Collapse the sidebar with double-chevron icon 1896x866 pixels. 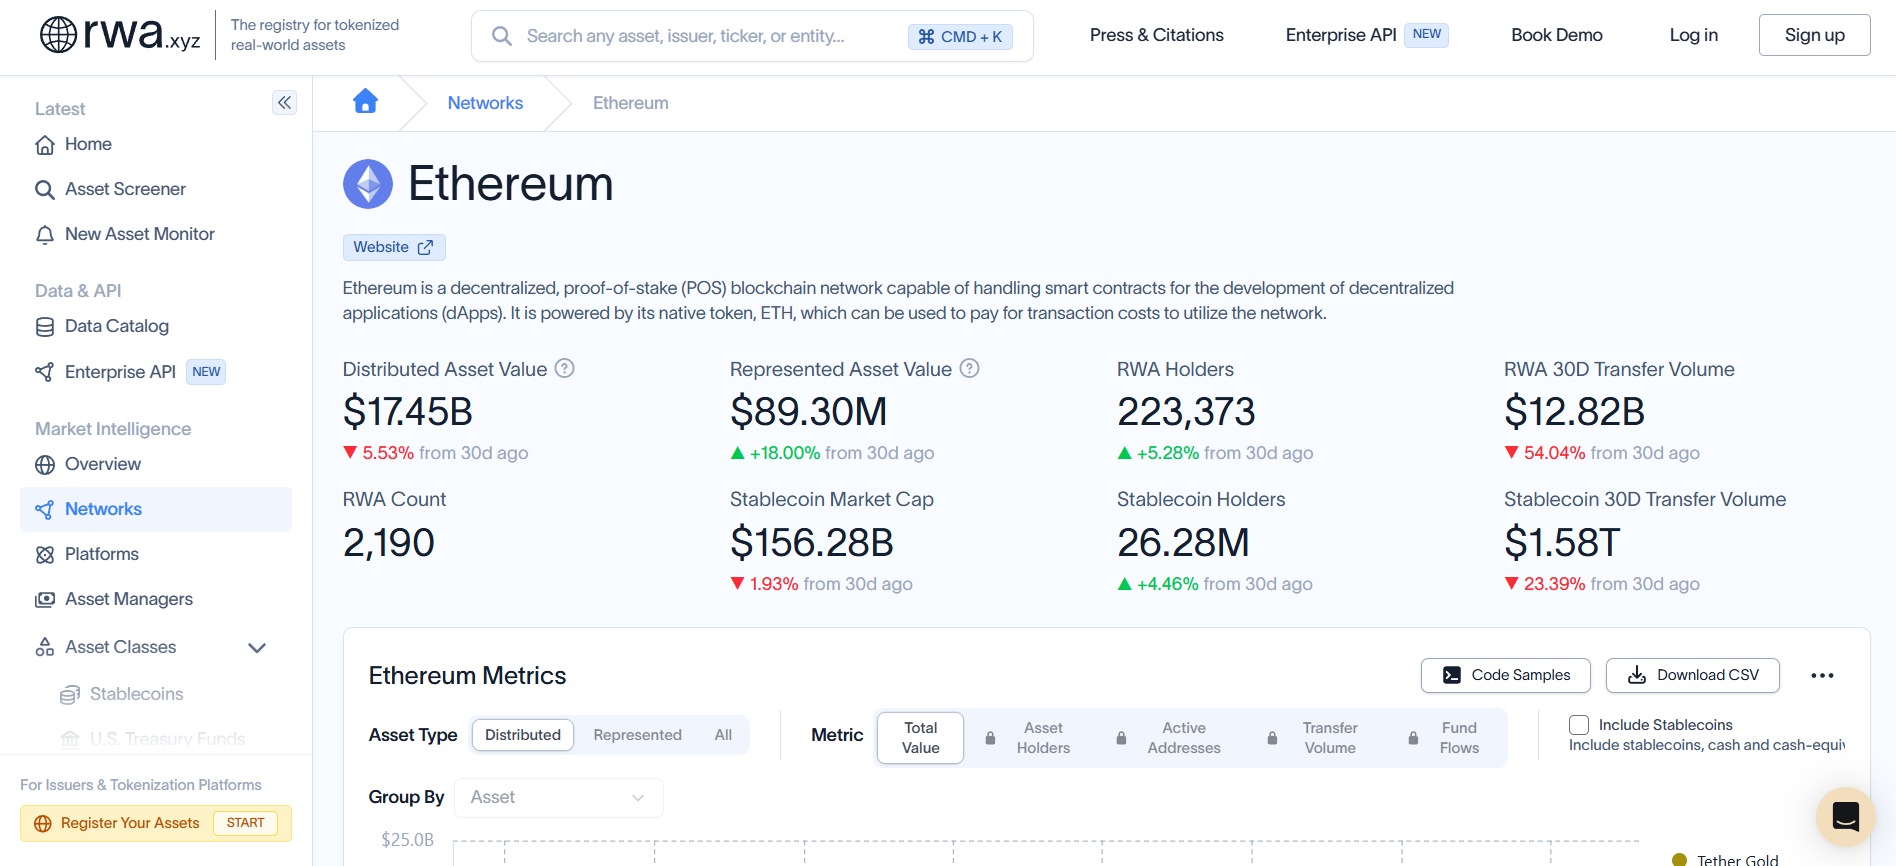tap(285, 103)
